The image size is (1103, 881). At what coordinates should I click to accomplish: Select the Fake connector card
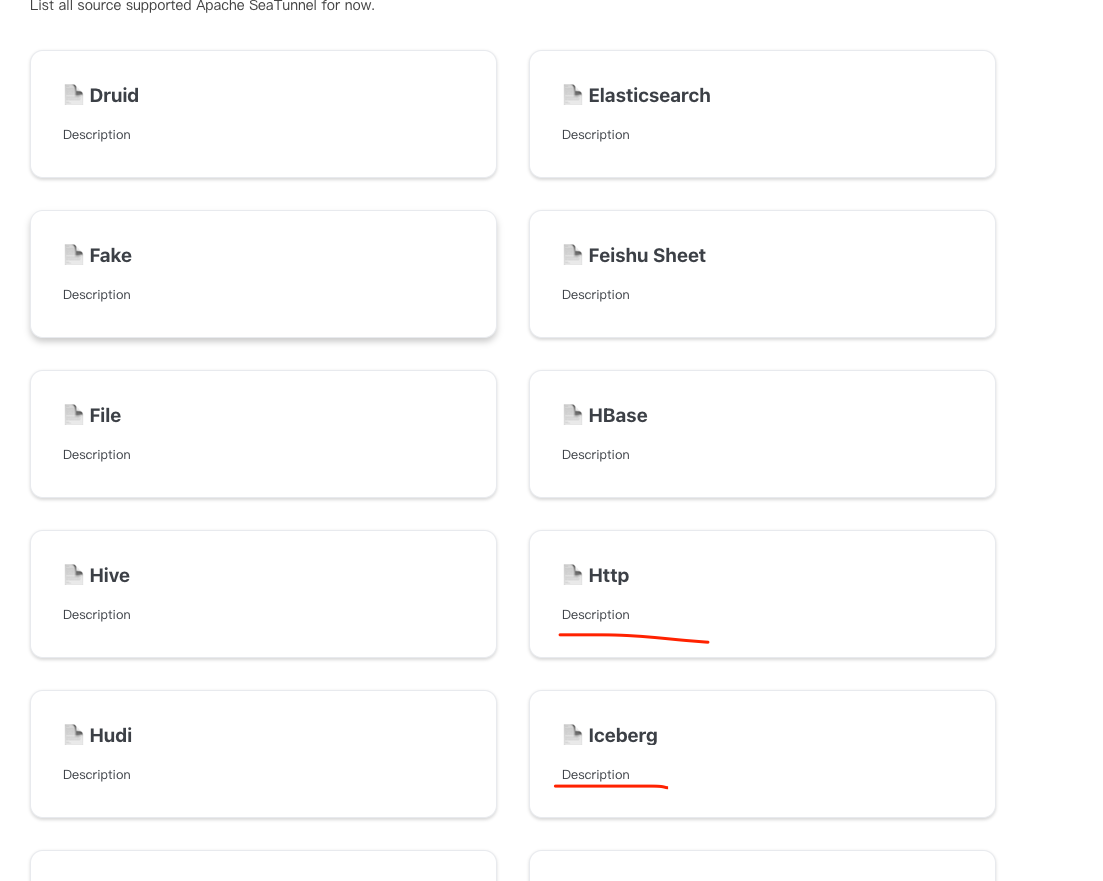(x=263, y=273)
